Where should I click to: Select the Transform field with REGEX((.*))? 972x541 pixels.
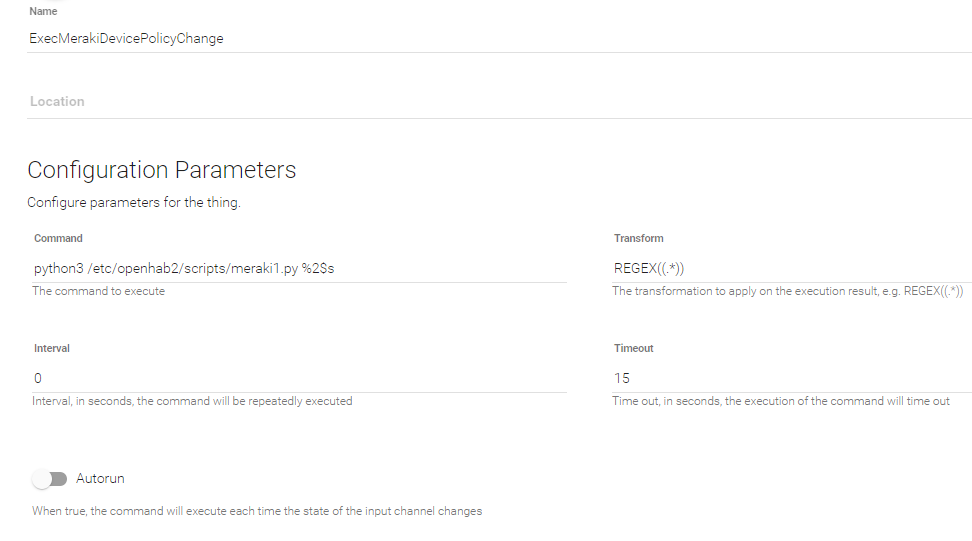790,268
